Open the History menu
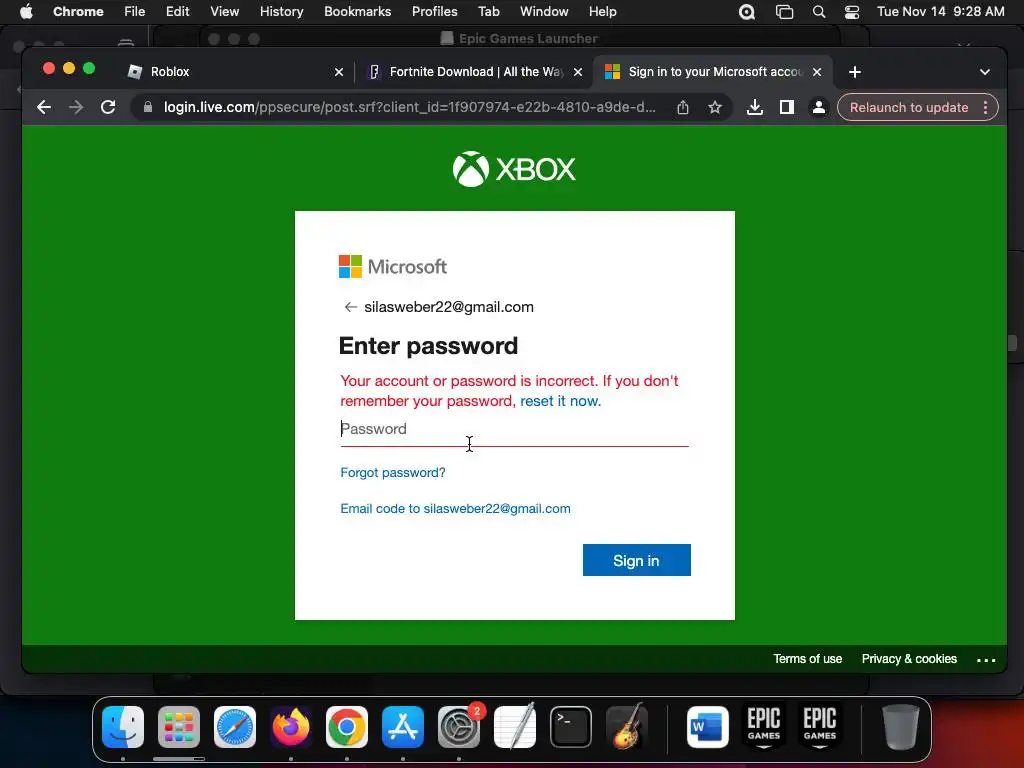The image size is (1024, 768). pyautogui.click(x=281, y=12)
